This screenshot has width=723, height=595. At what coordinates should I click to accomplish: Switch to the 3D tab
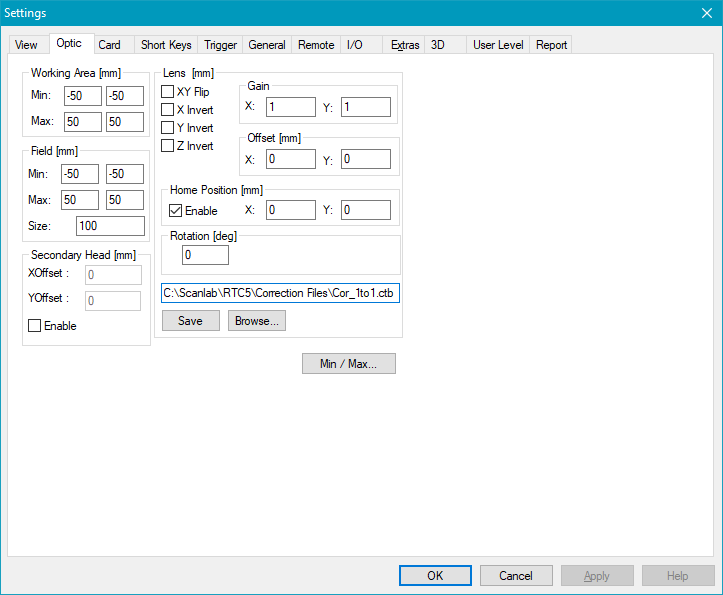coord(437,45)
